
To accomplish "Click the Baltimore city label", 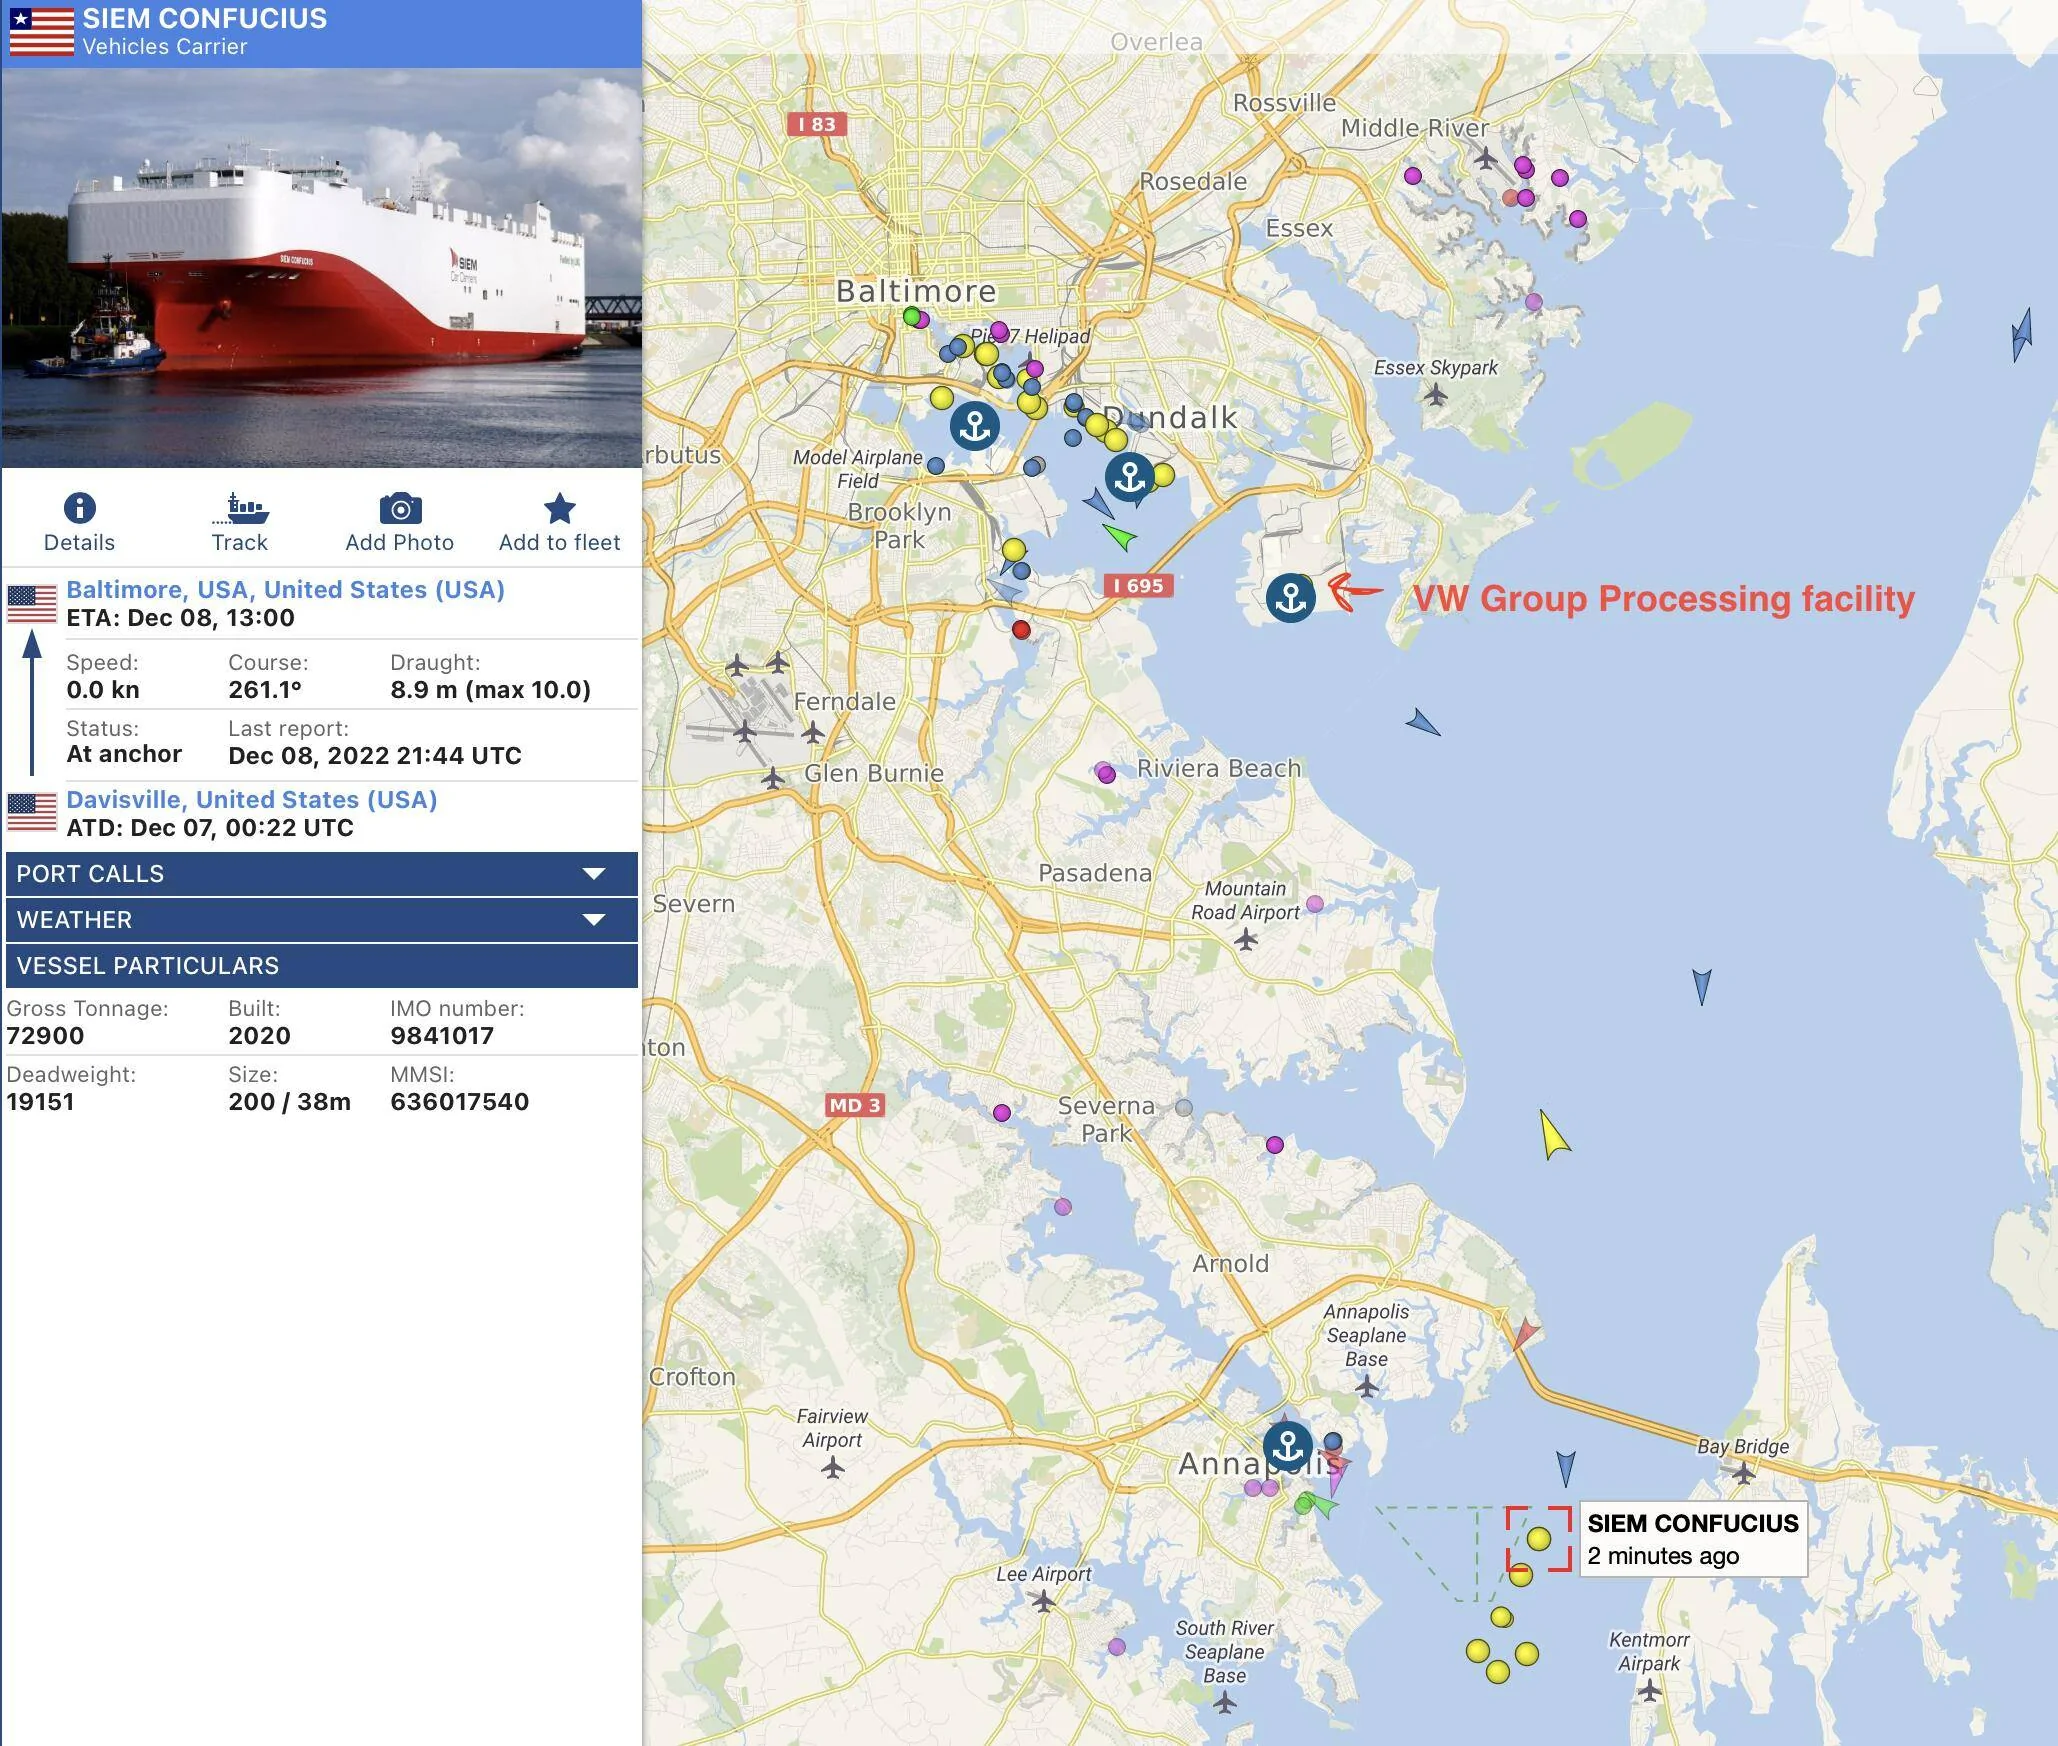I will tap(916, 291).
